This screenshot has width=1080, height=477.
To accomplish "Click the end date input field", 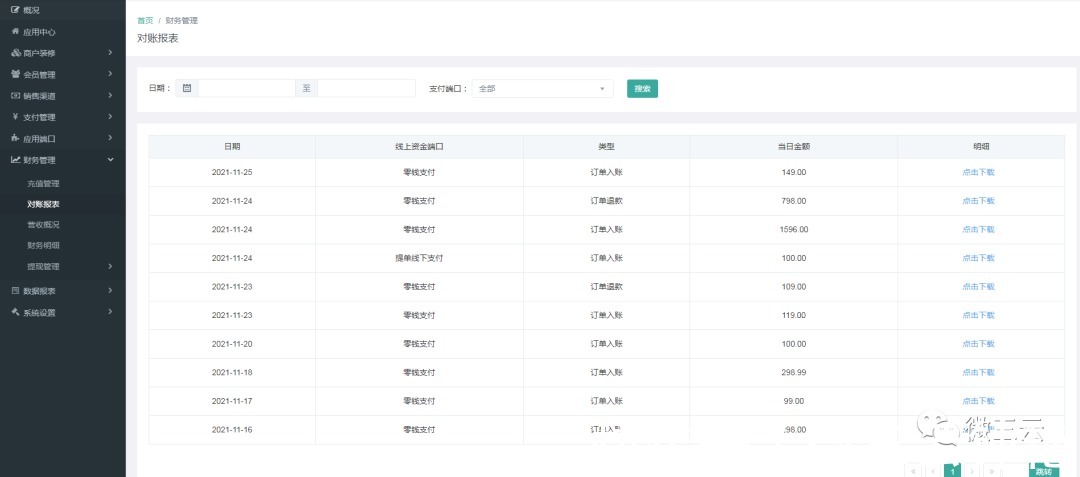I will click(366, 88).
